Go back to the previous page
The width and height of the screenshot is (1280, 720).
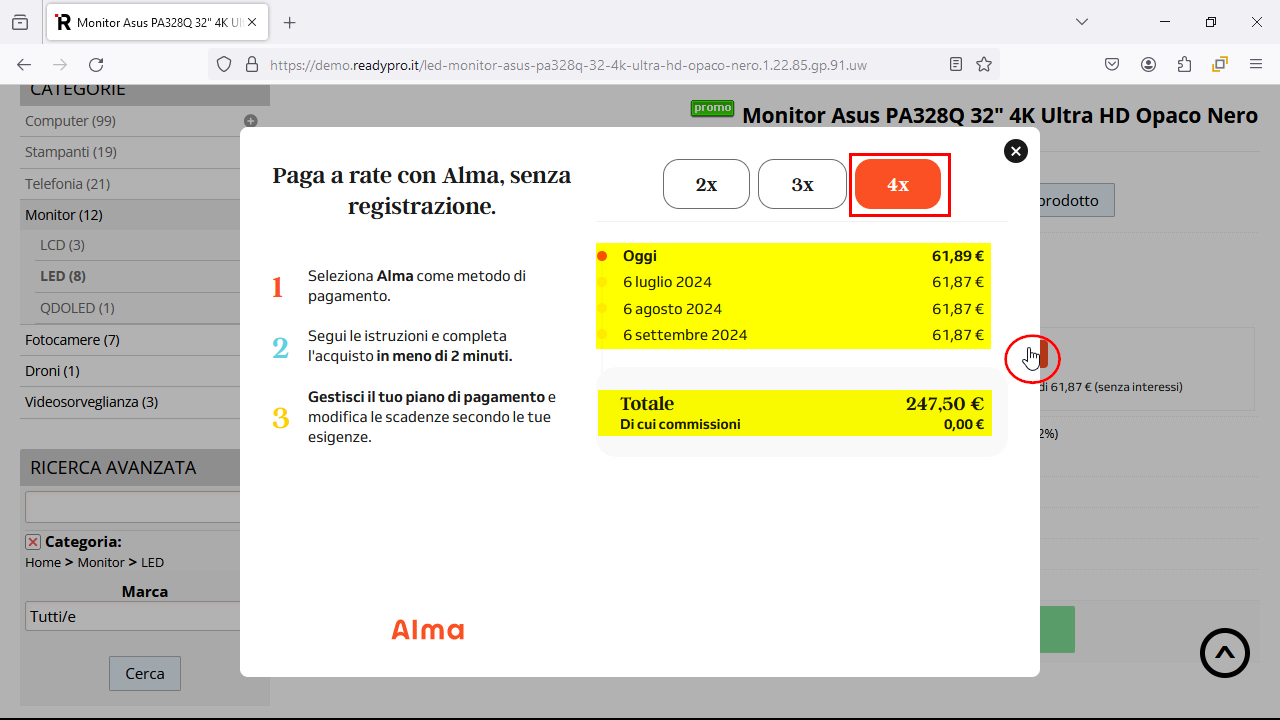point(24,64)
